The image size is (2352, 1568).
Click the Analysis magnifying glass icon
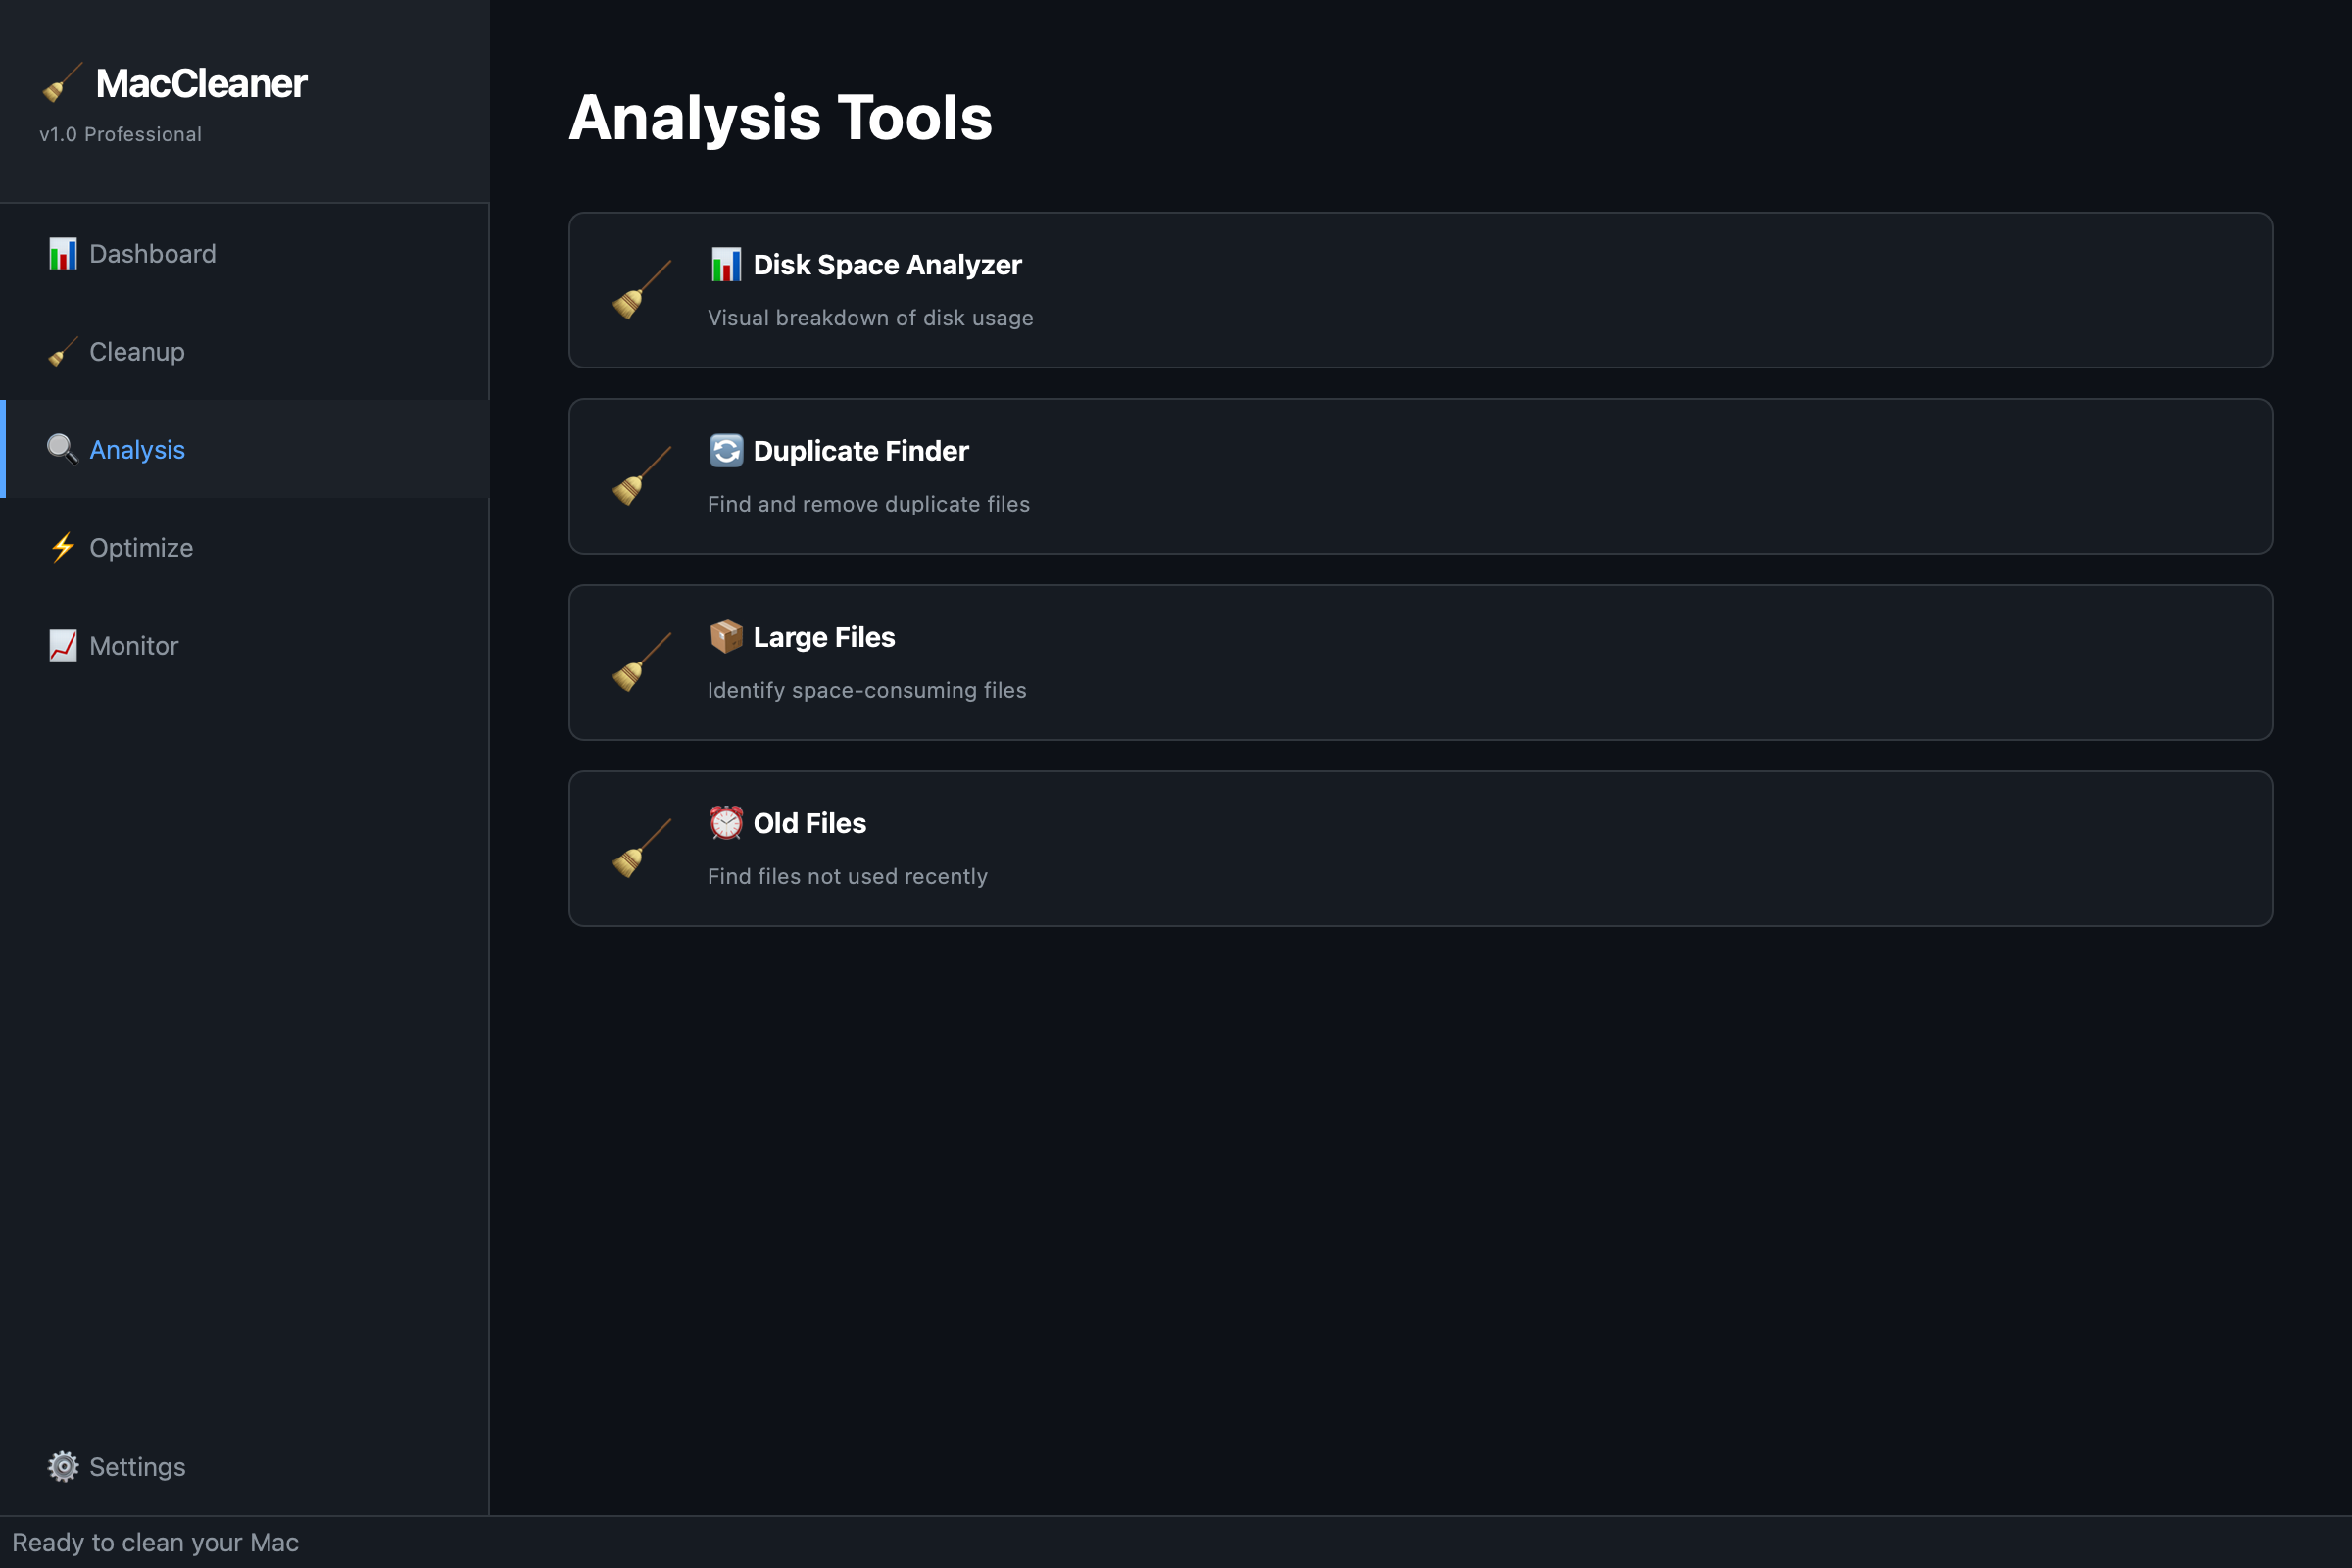click(62, 450)
